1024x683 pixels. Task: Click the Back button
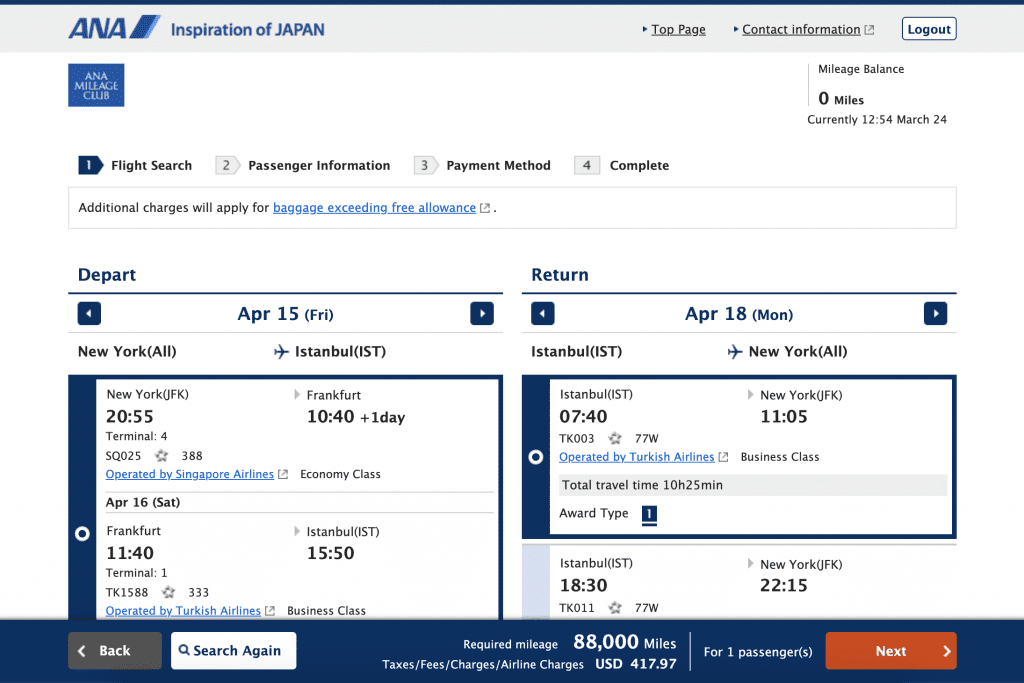[115, 650]
